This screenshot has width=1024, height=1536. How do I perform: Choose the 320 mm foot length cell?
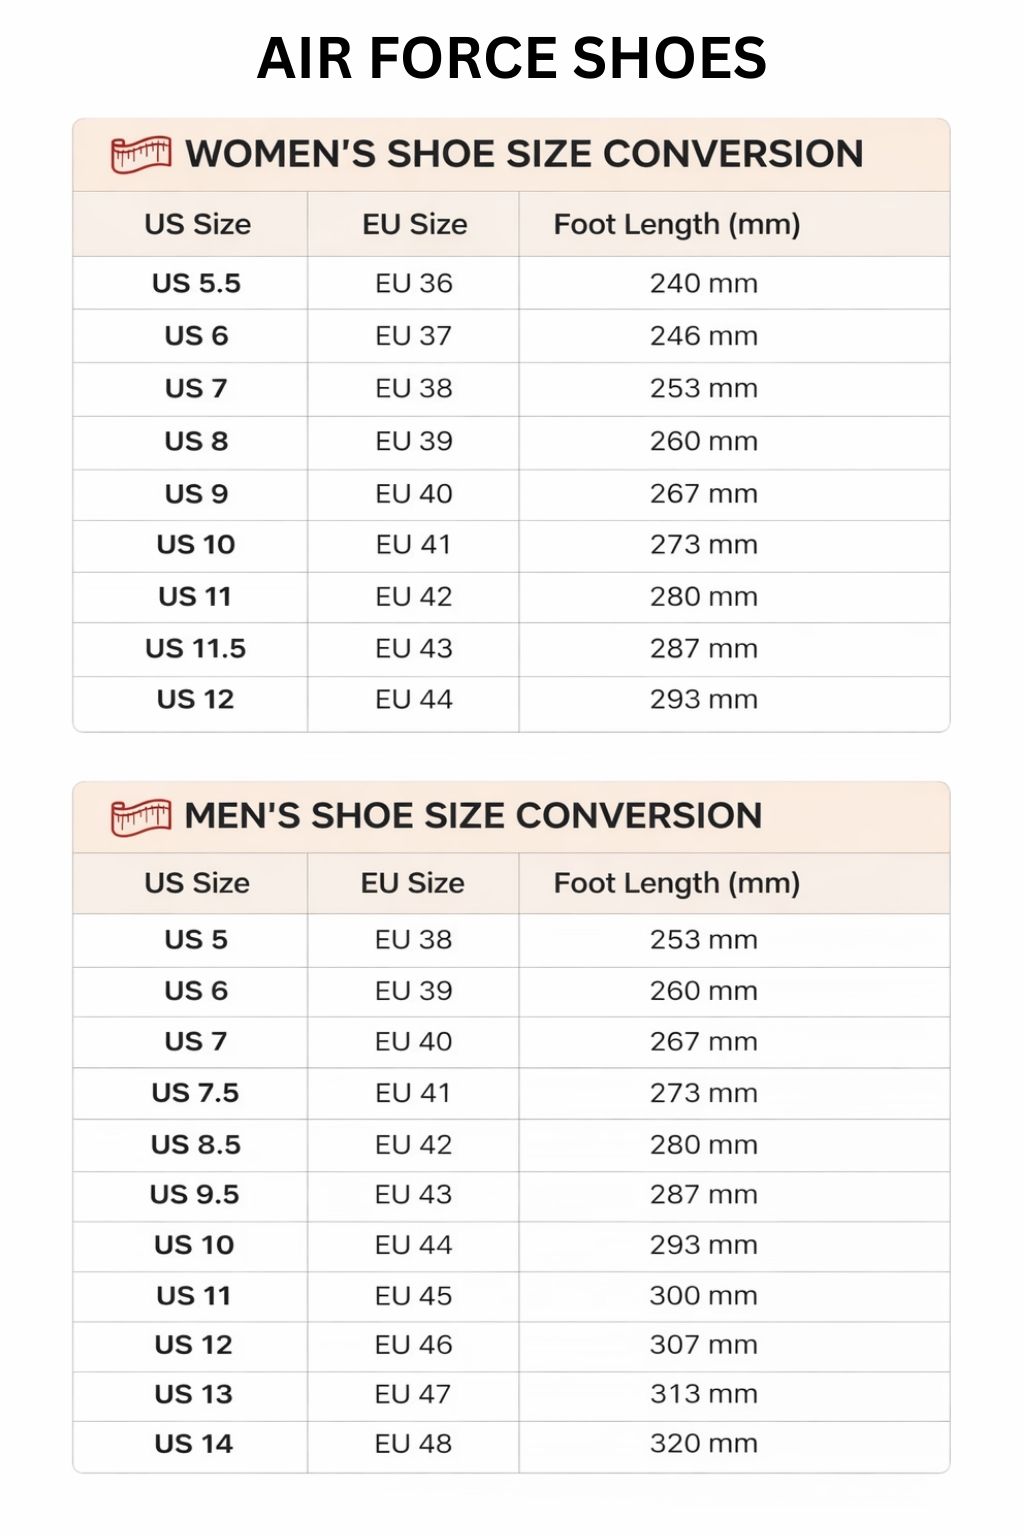[x=704, y=1443]
